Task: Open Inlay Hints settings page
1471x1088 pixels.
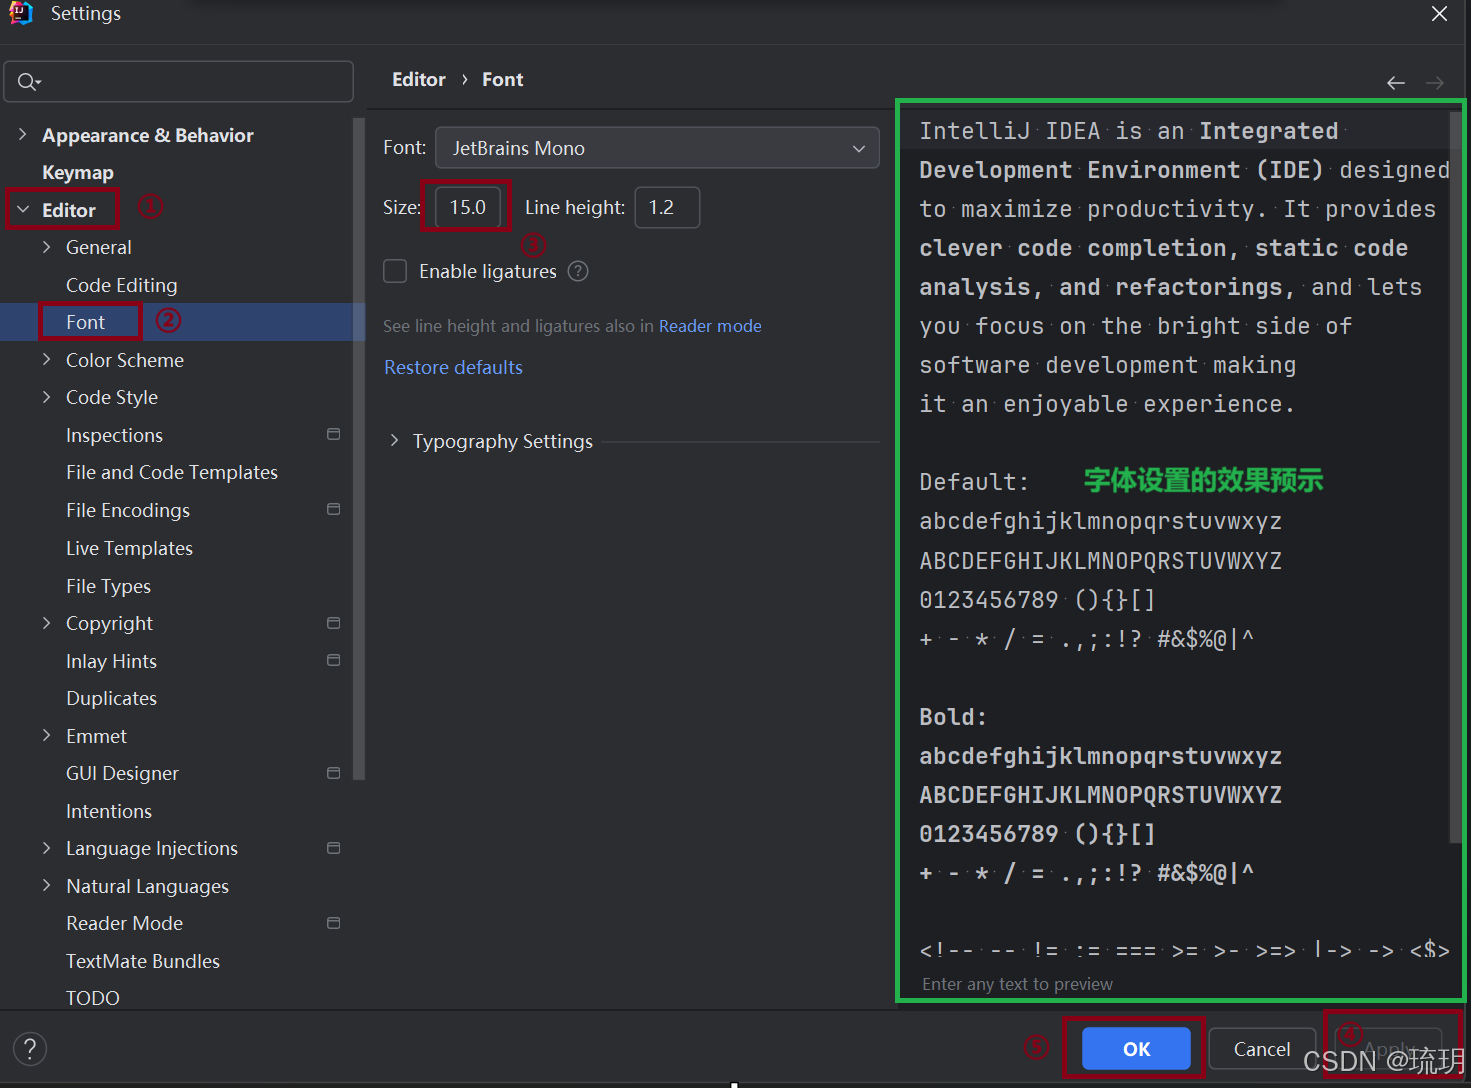Action: pos(111,661)
